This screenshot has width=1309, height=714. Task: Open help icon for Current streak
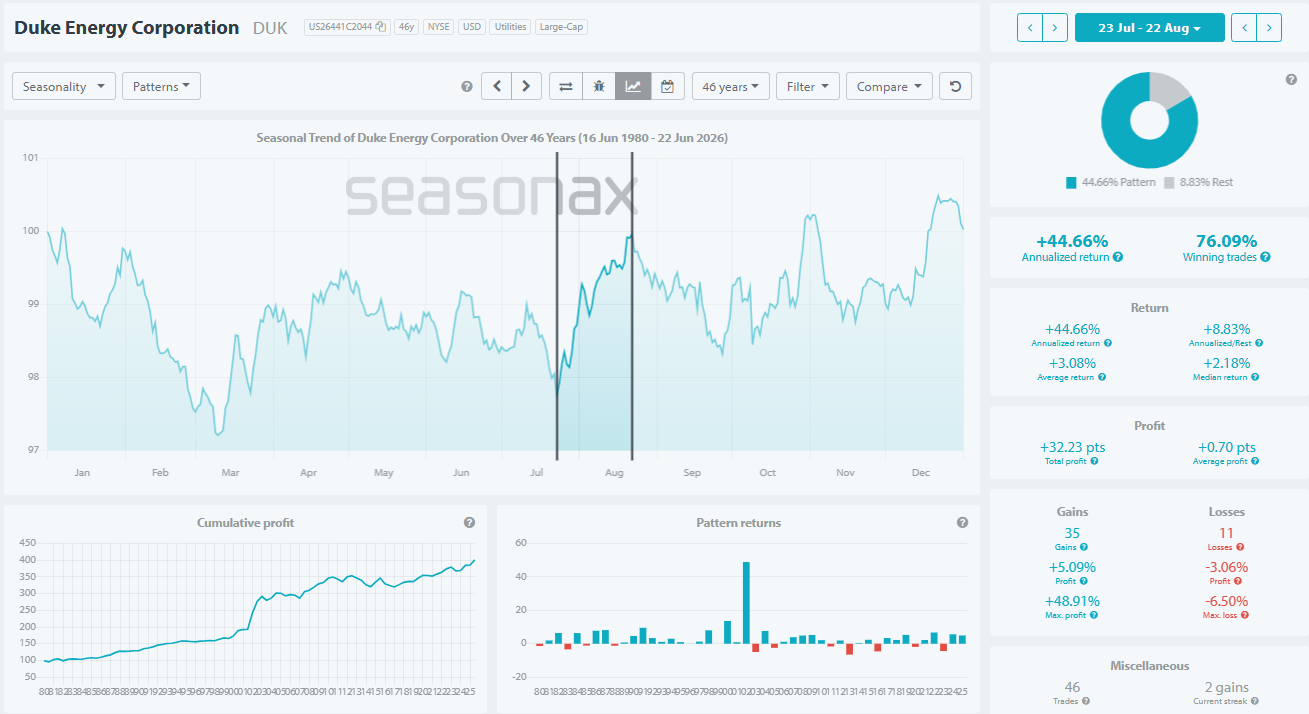(x=1257, y=701)
